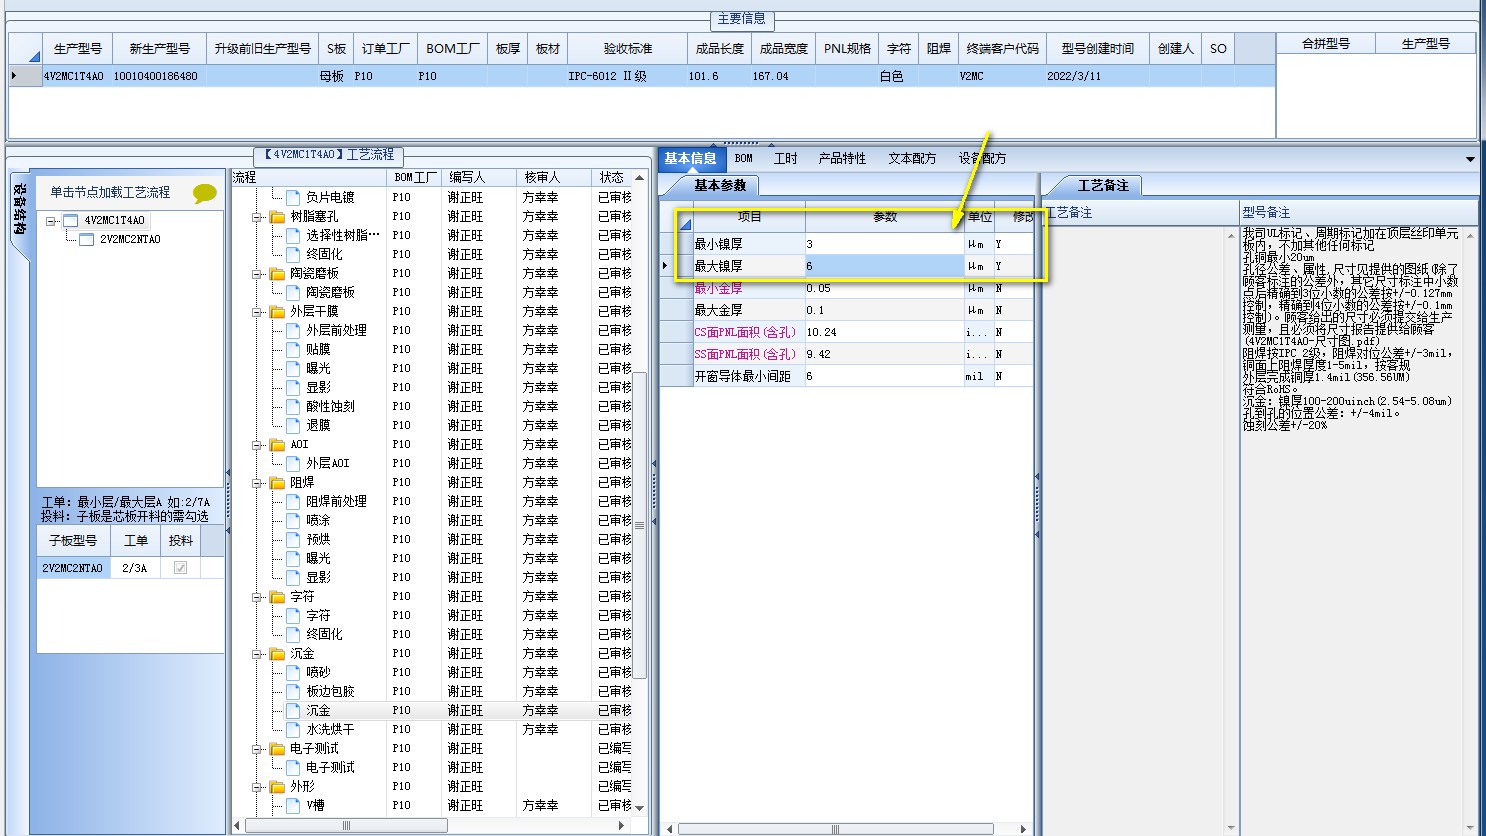The height and width of the screenshot is (836, 1486).
Task: Collapse the 树脂塞孔 process group
Action: 258,216
